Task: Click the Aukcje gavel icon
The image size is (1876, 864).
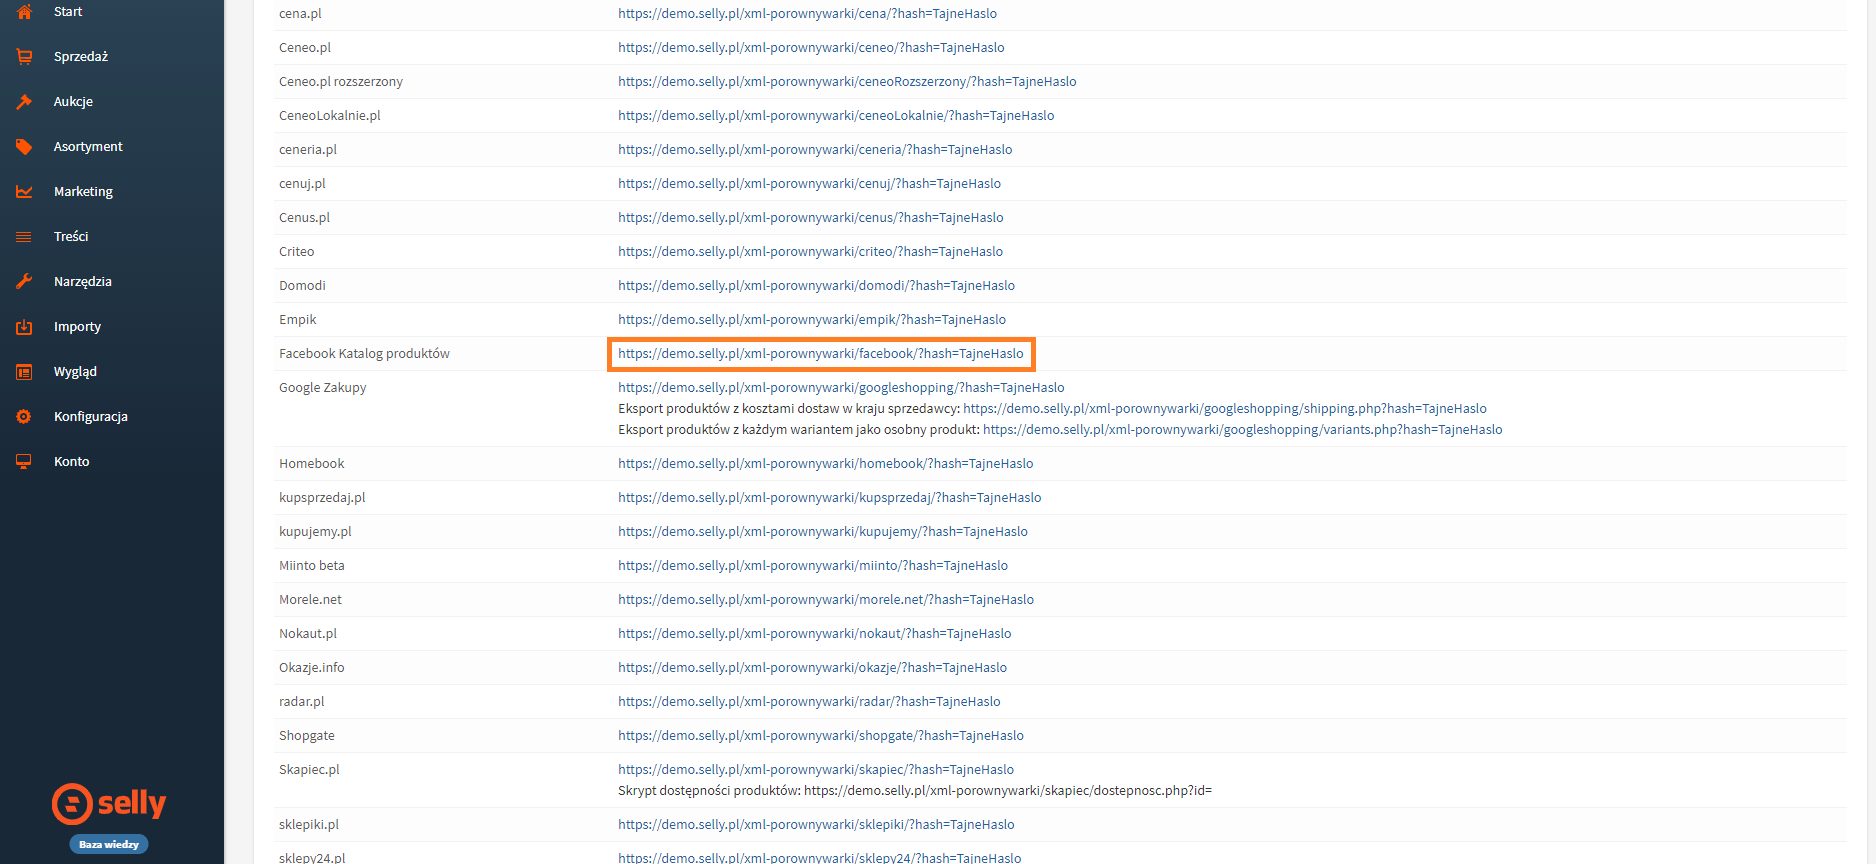Action: (x=24, y=102)
